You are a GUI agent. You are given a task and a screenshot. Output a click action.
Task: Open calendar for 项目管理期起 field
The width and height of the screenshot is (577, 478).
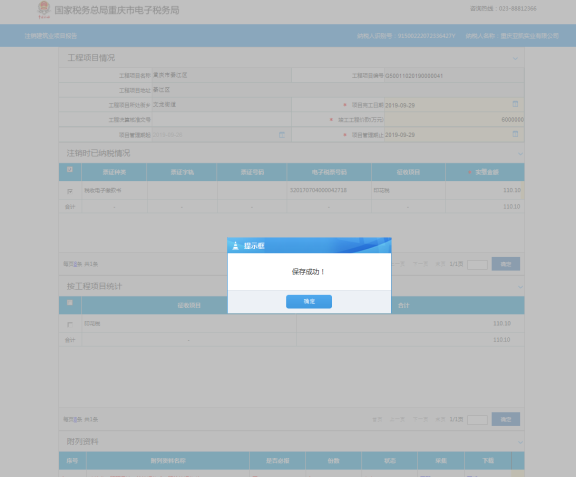[x=282, y=135]
